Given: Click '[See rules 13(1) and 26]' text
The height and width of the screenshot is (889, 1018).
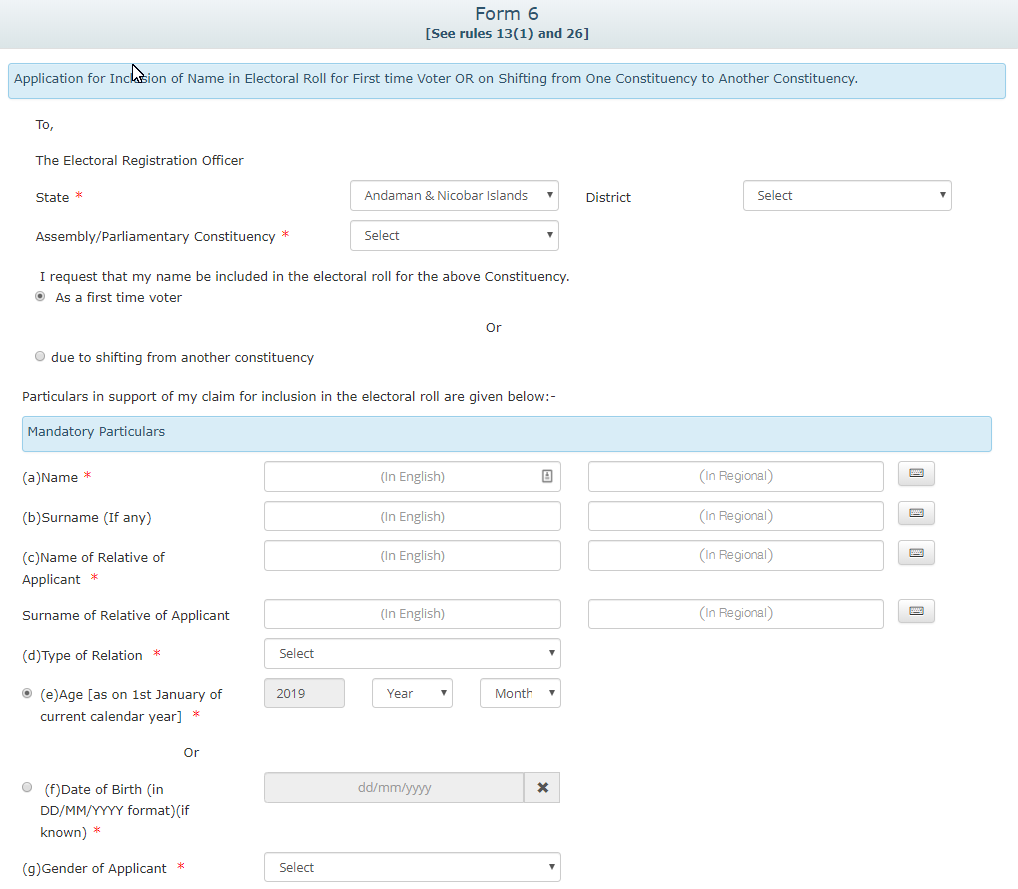Looking at the screenshot, I should pyautogui.click(x=507, y=34).
